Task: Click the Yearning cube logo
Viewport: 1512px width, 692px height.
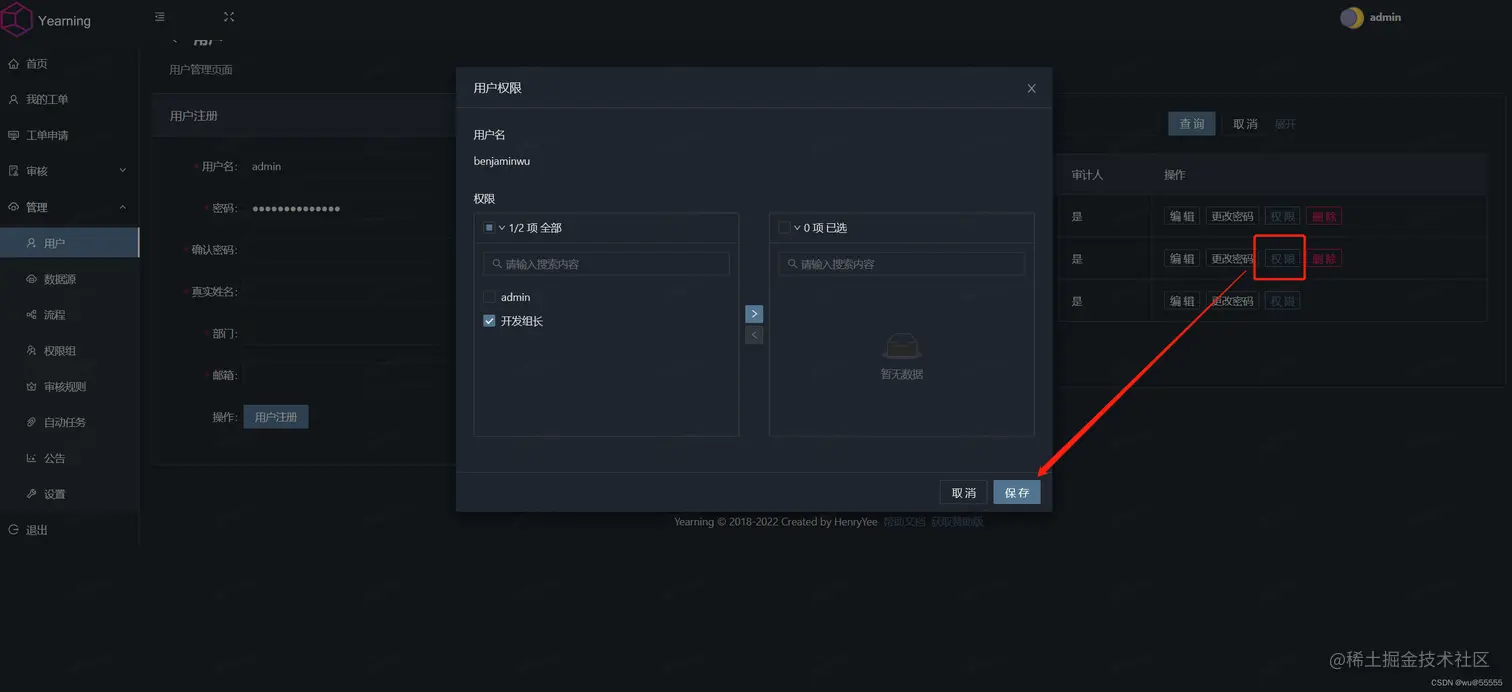Action: pyautogui.click(x=17, y=20)
